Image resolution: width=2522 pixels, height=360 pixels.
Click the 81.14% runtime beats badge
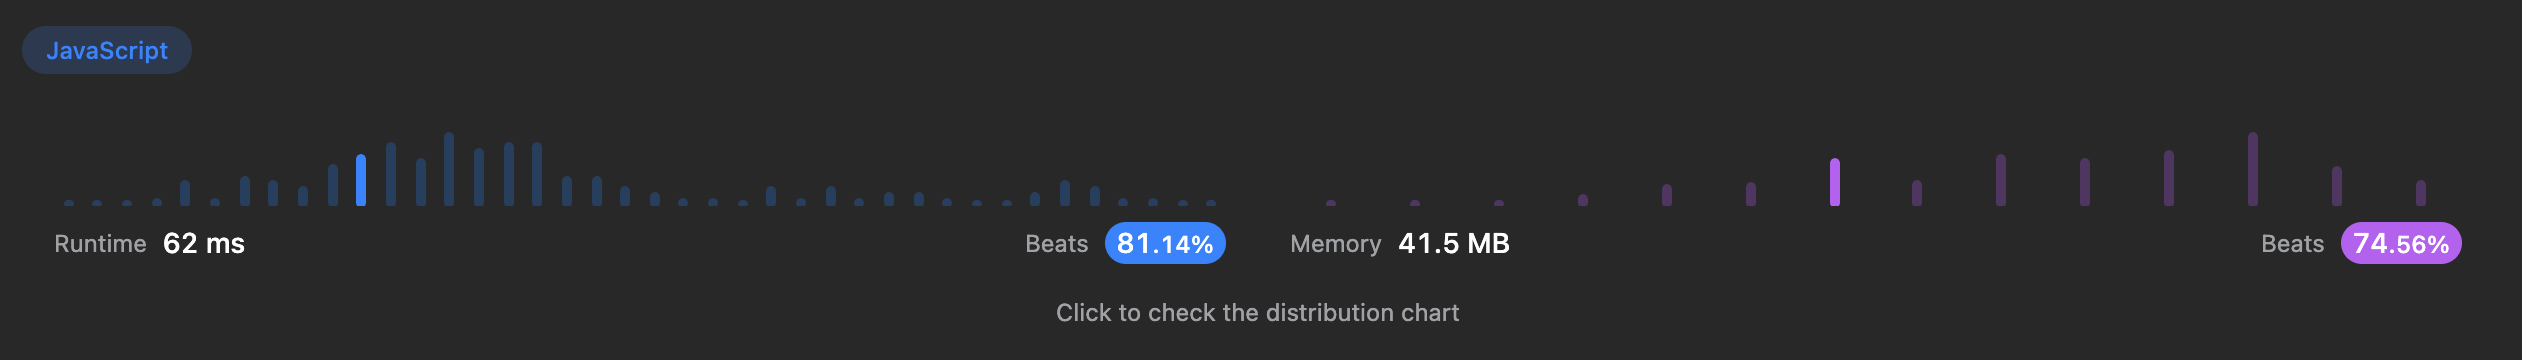click(x=1165, y=243)
